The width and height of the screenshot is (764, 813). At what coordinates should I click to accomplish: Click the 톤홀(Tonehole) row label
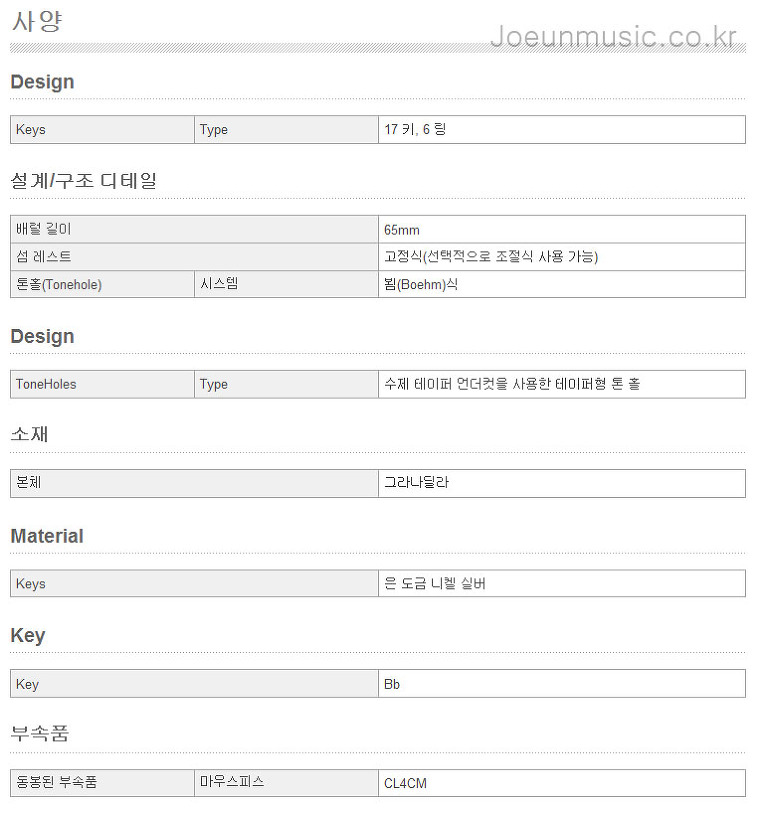click(x=102, y=284)
